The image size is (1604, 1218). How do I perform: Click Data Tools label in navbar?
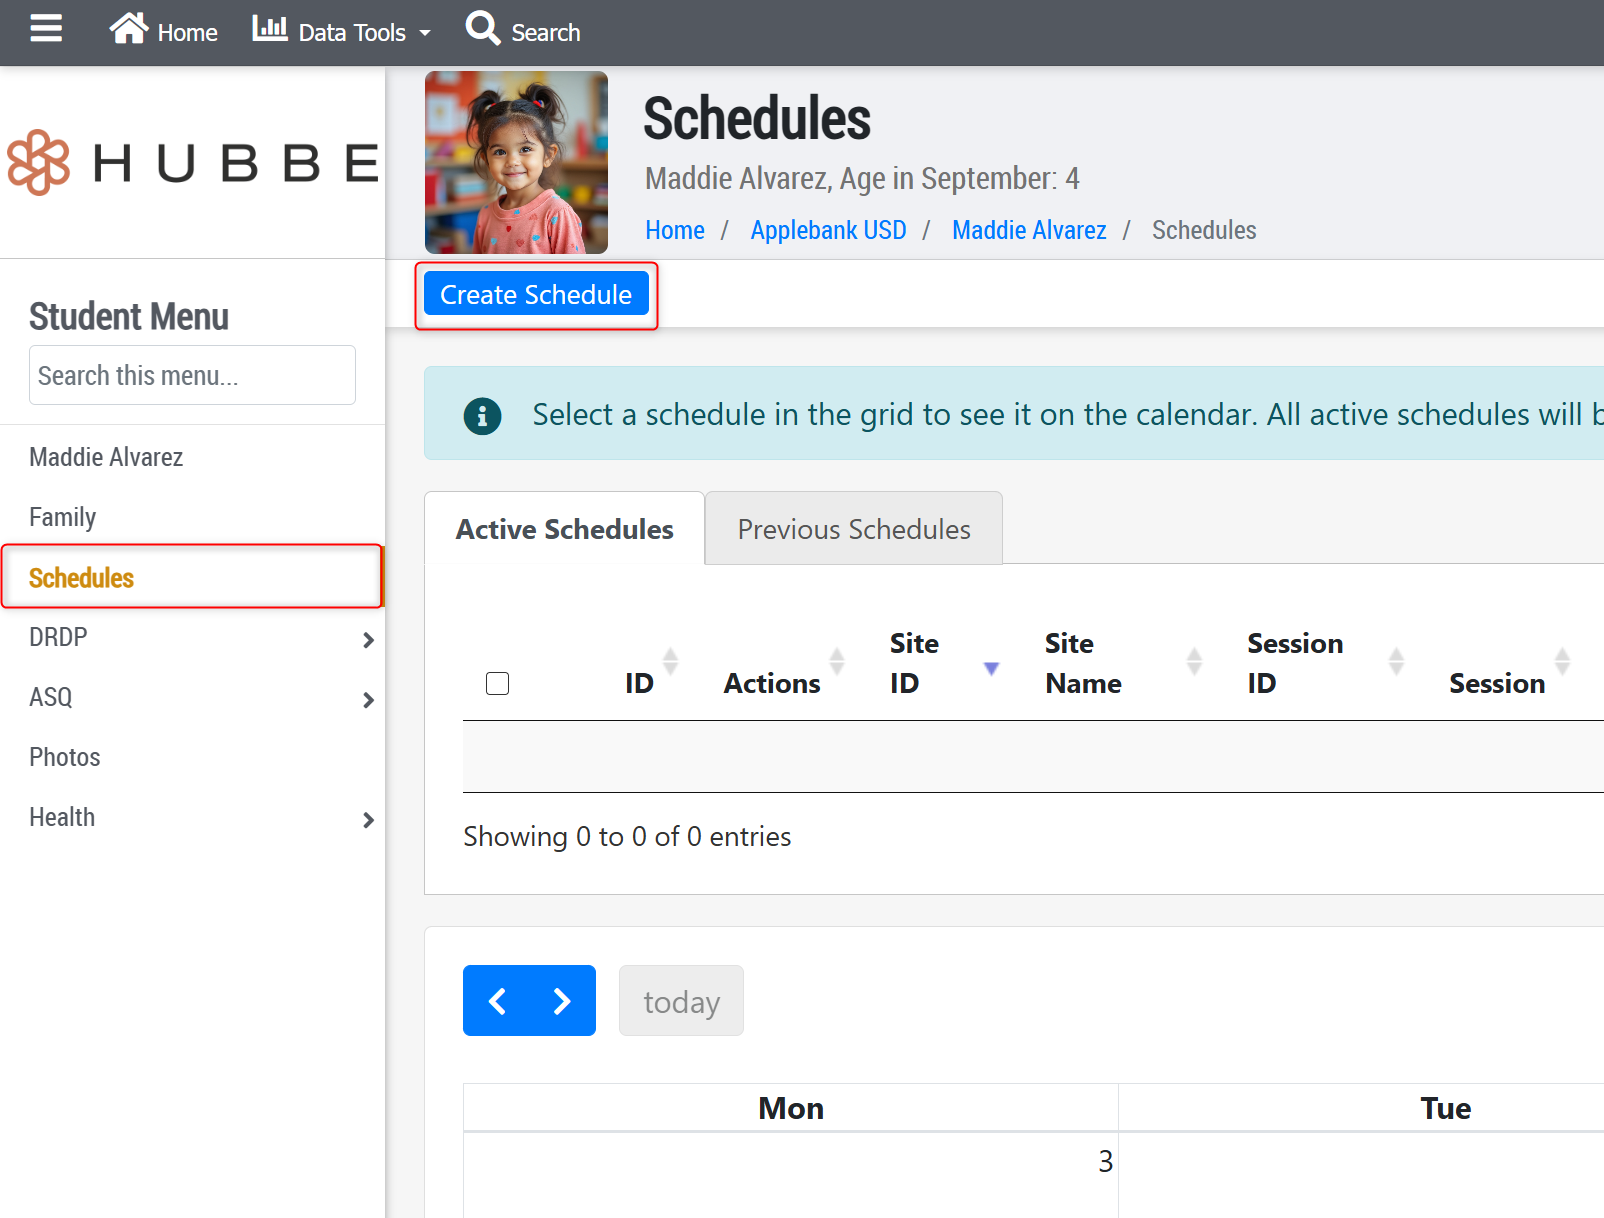tap(352, 33)
